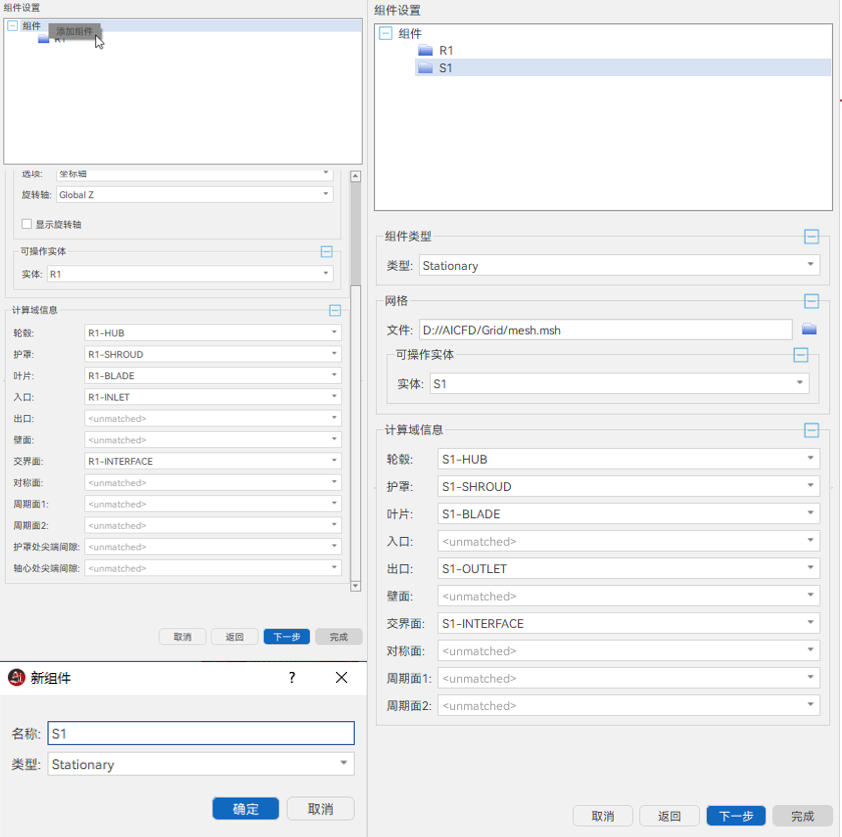Click the help question mark in the 新组件 dialog

click(x=291, y=677)
